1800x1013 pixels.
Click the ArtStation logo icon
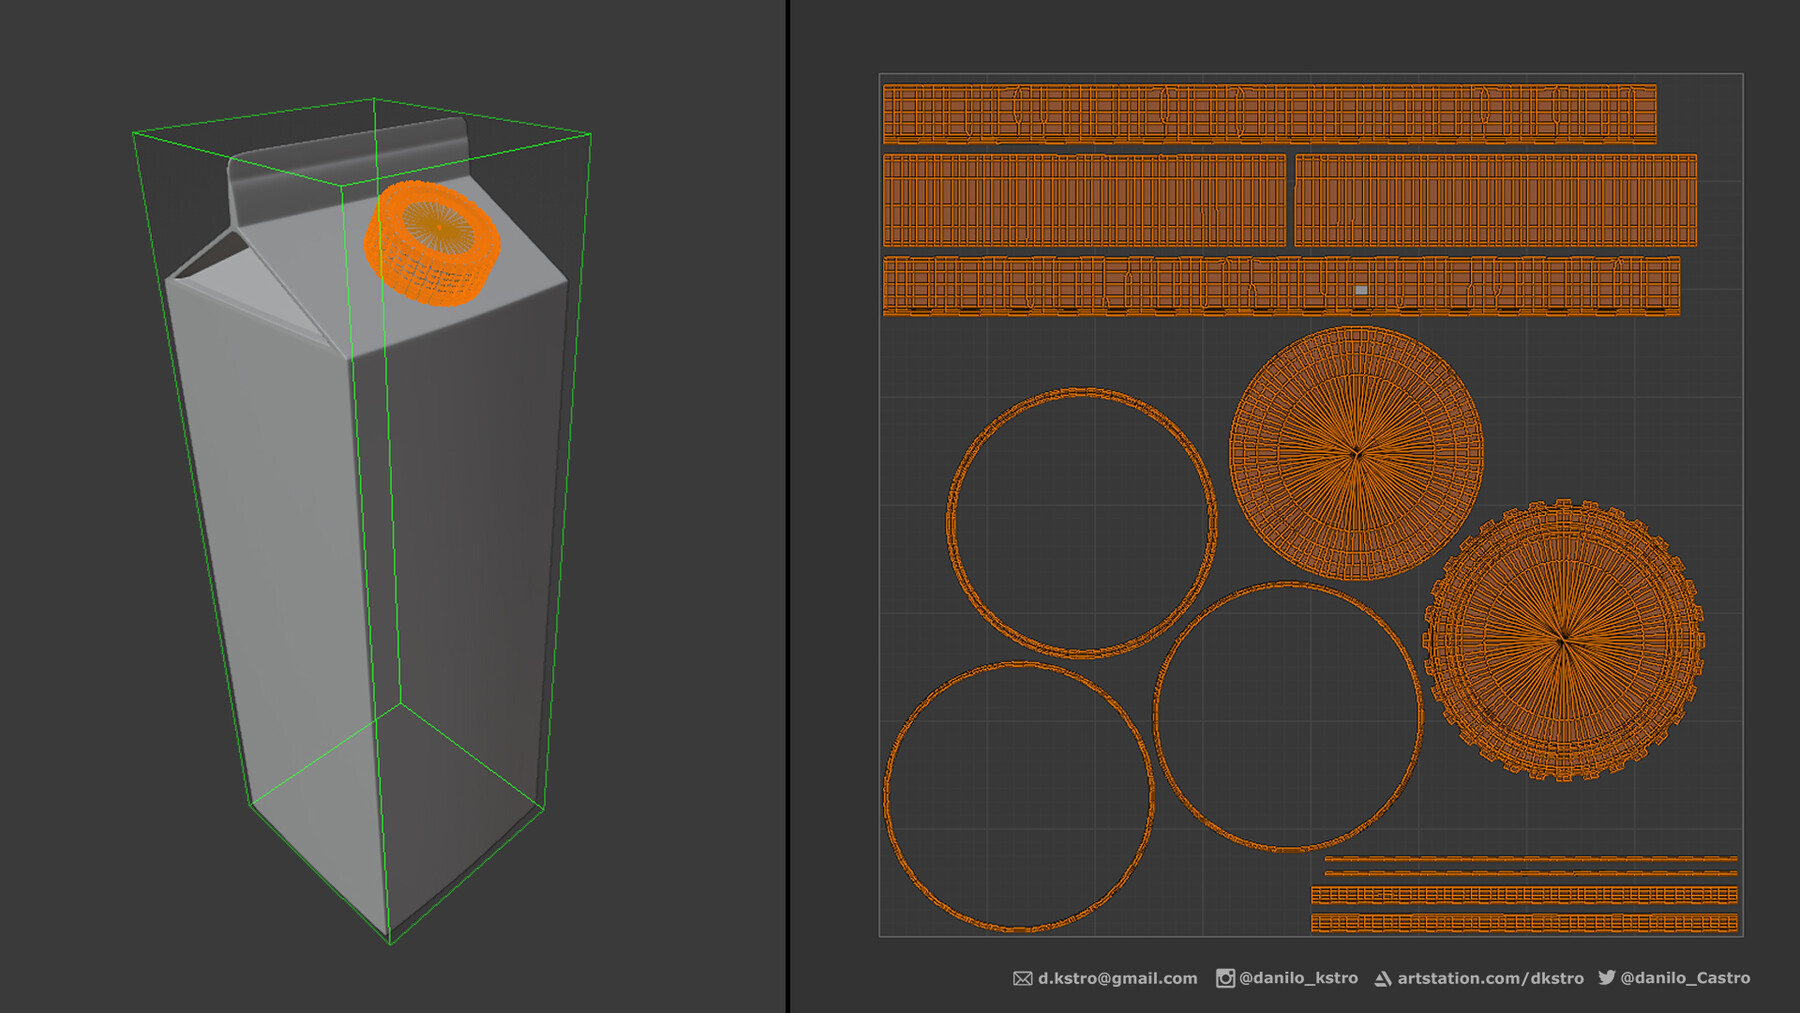tap(1384, 979)
